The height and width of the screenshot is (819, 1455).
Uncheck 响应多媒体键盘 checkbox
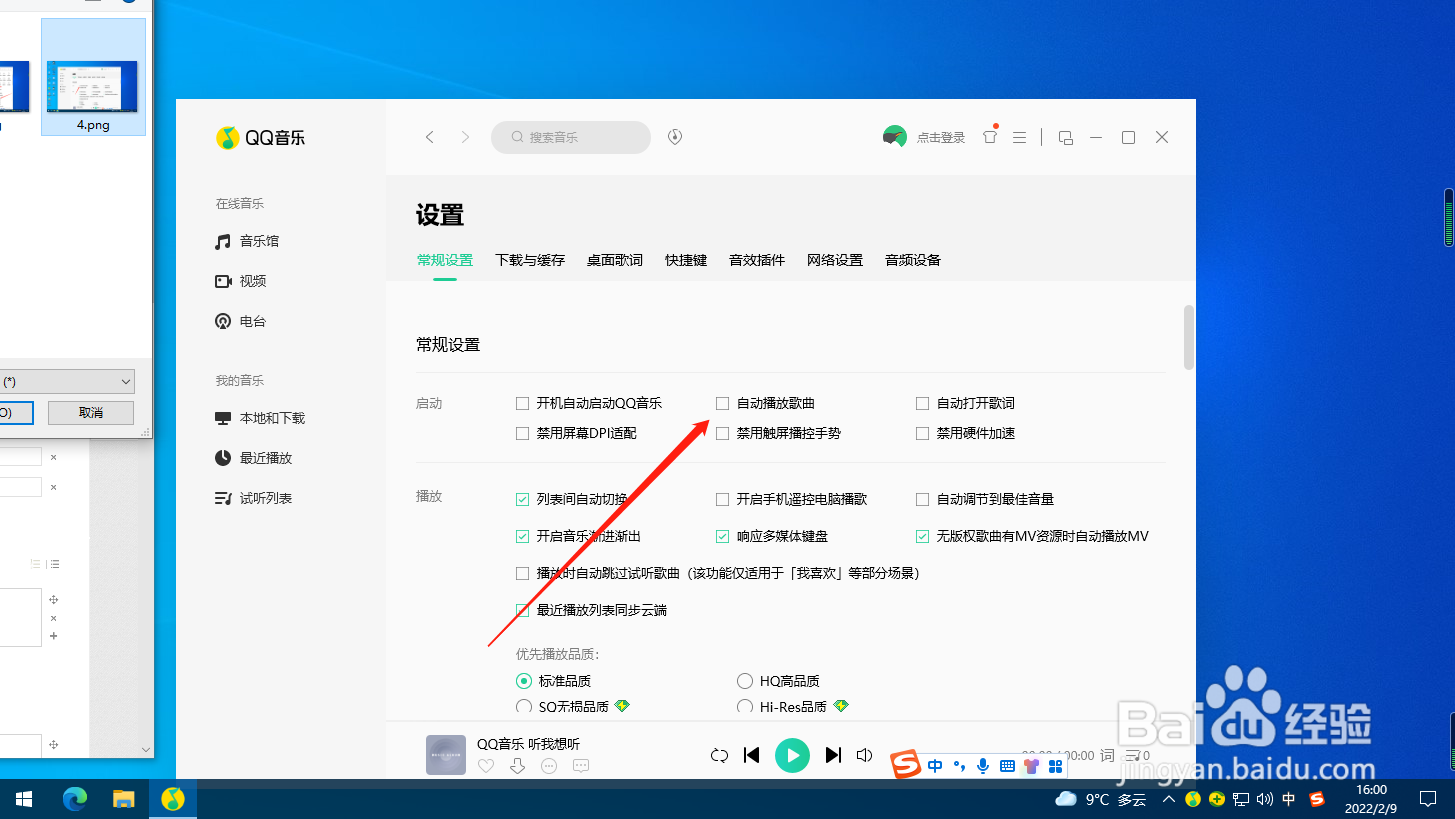click(722, 536)
